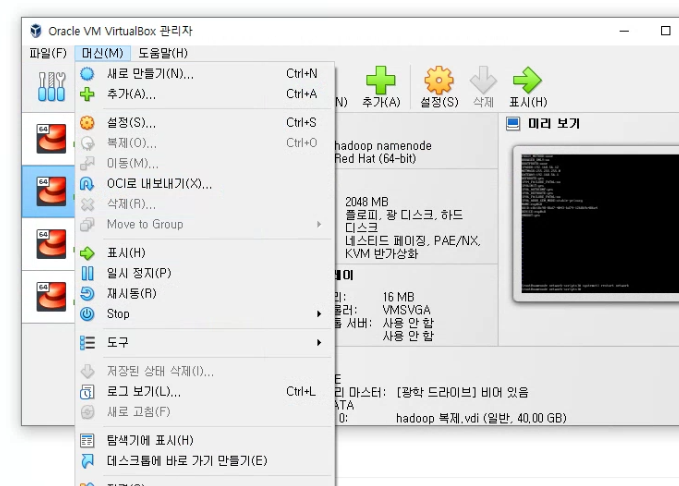679x486 pixels.
Task: Click the blue new-machine icon in menu
Action: 87,74
